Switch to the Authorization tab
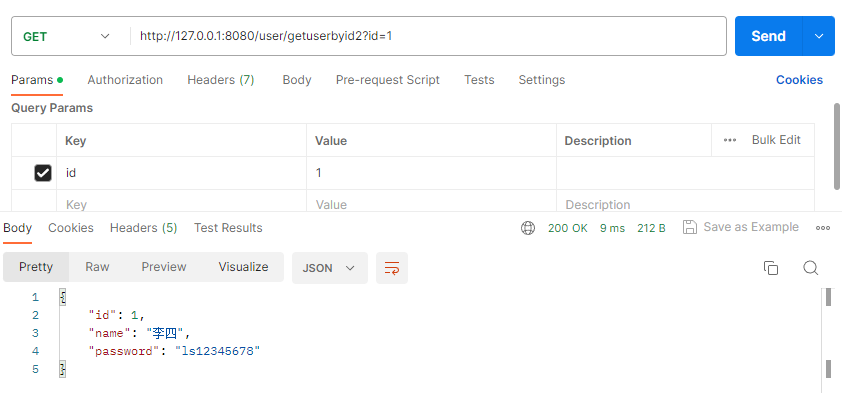The width and height of the screenshot is (842, 393). 125,80
